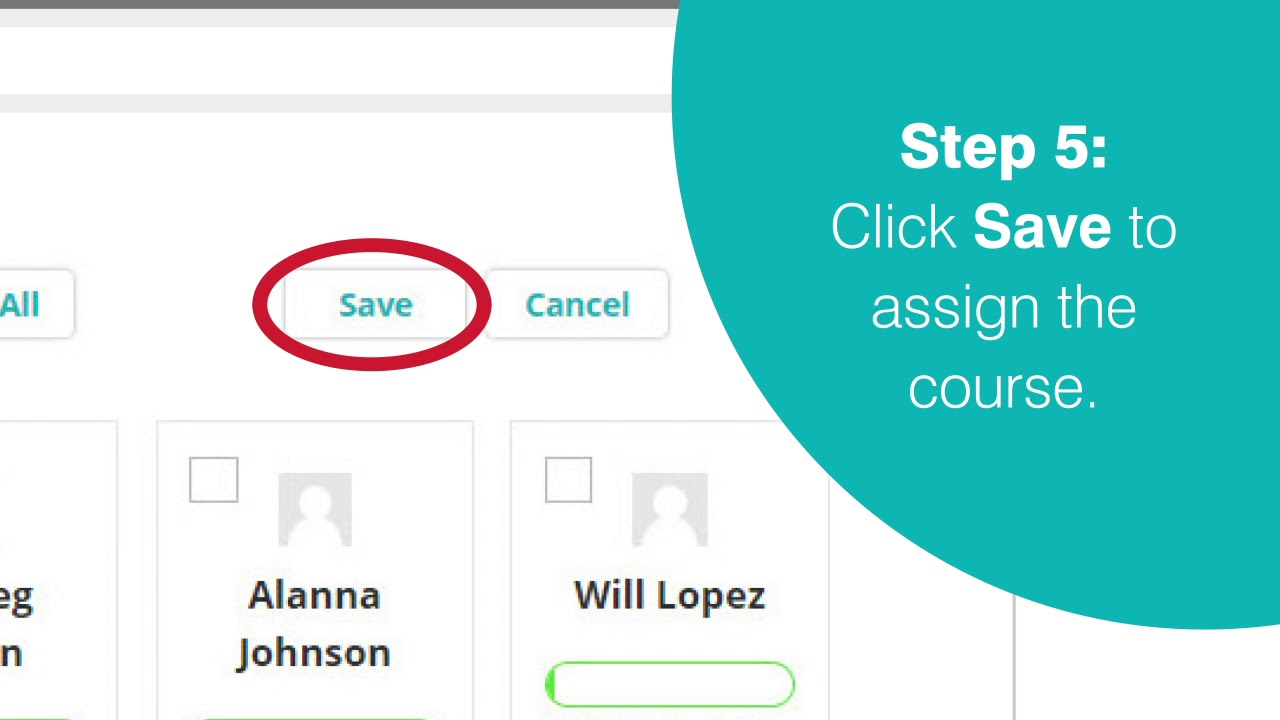Click Will Lopez's profile avatar icon
1280x720 pixels.
click(669, 510)
